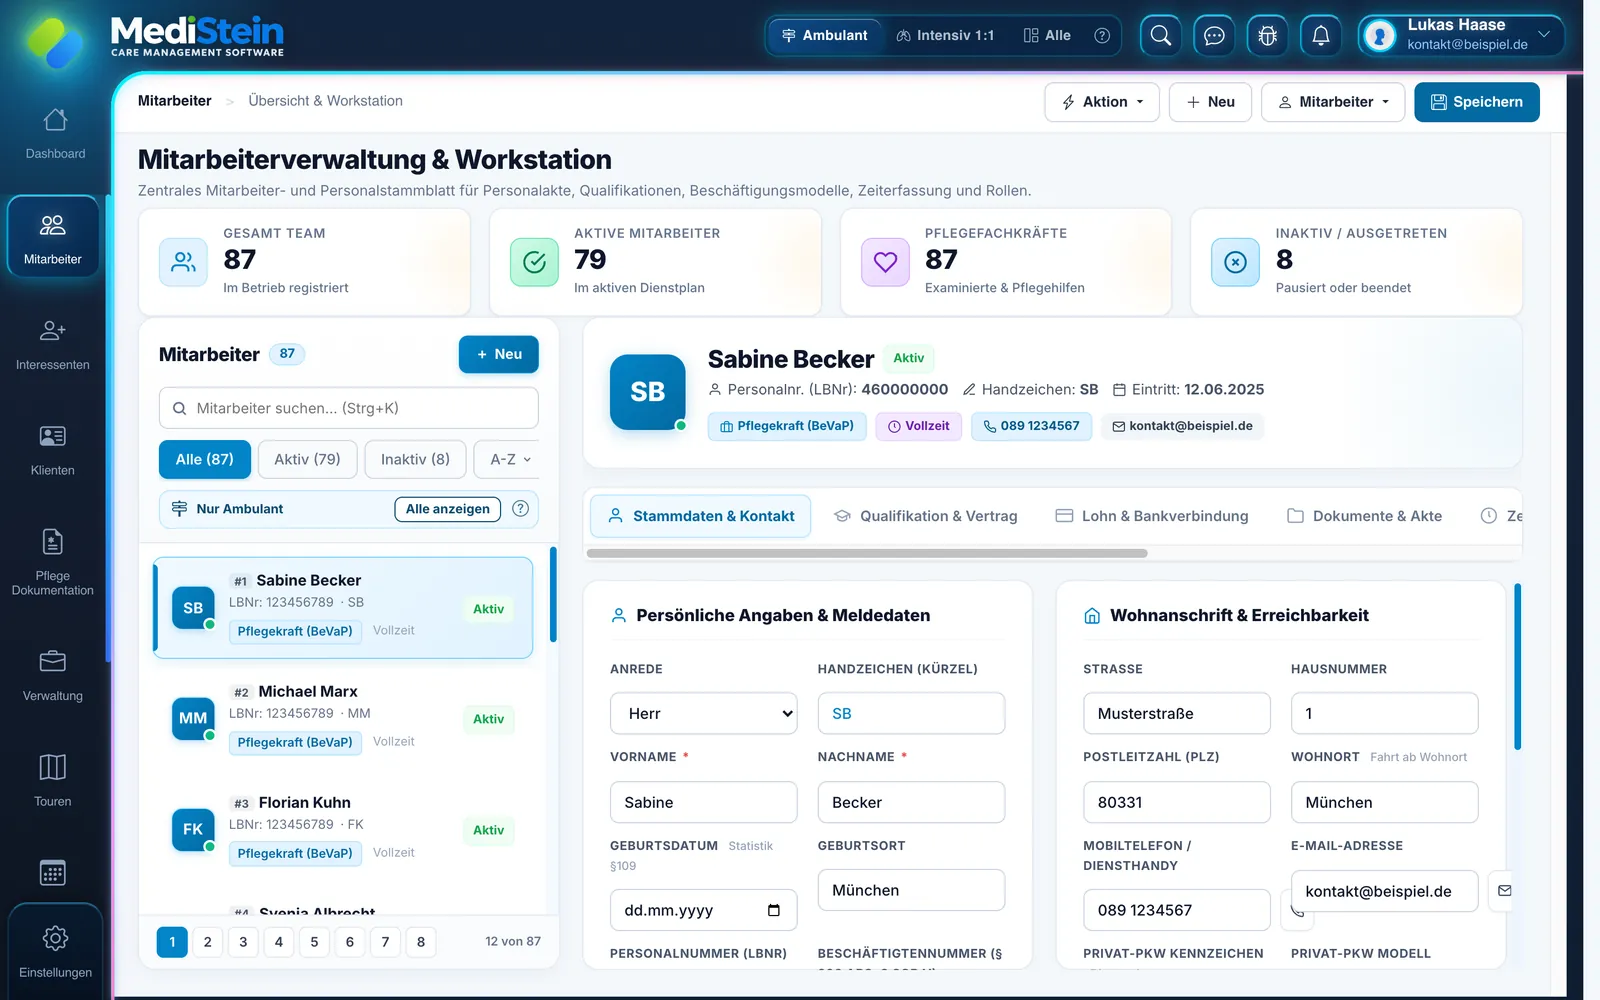
Task: Expand the Aktion dropdown
Action: [1102, 102]
